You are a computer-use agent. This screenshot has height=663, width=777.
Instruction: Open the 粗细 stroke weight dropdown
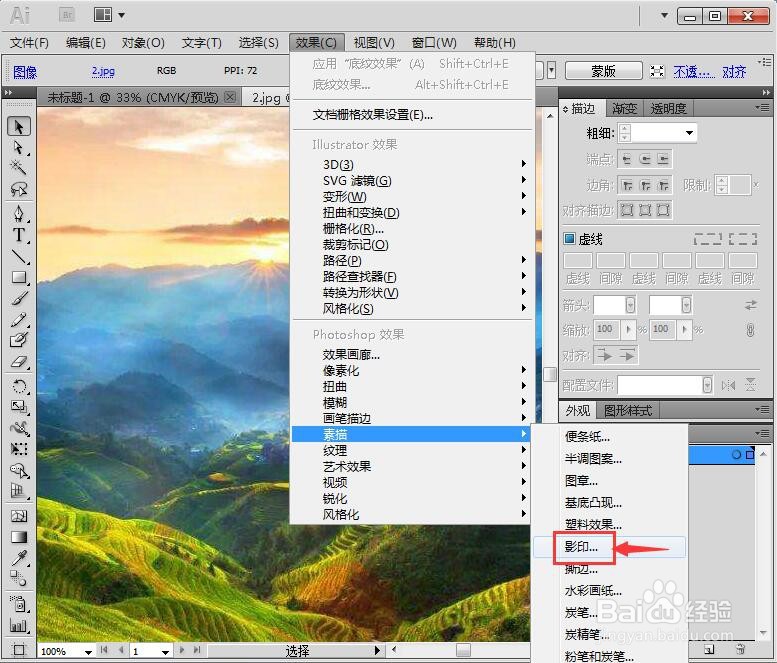689,133
